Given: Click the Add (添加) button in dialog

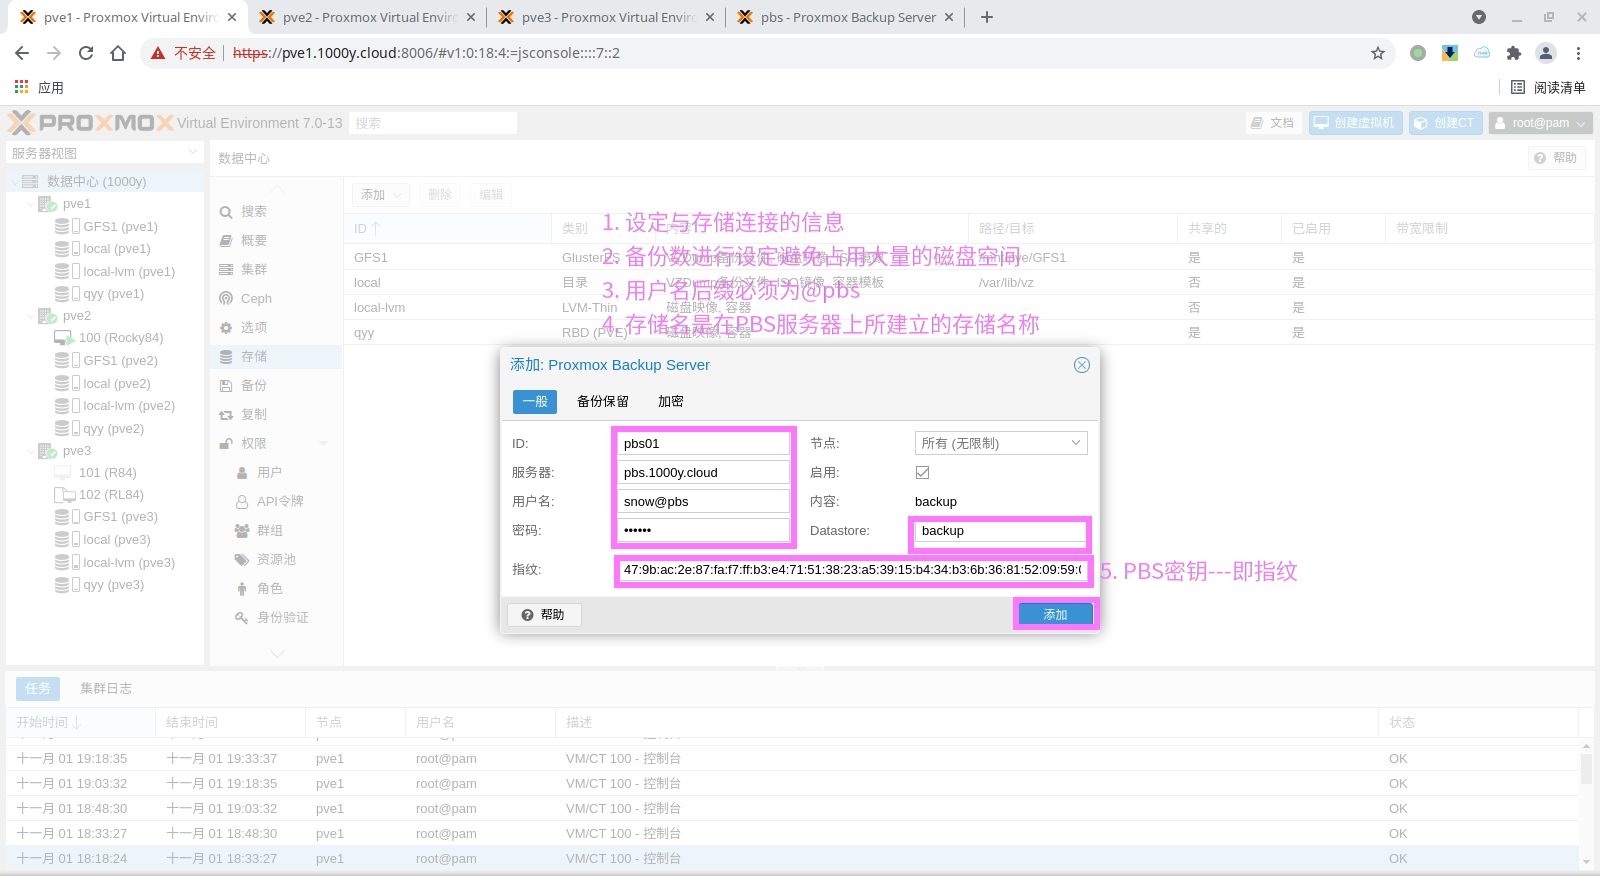Looking at the screenshot, I should 1055,614.
